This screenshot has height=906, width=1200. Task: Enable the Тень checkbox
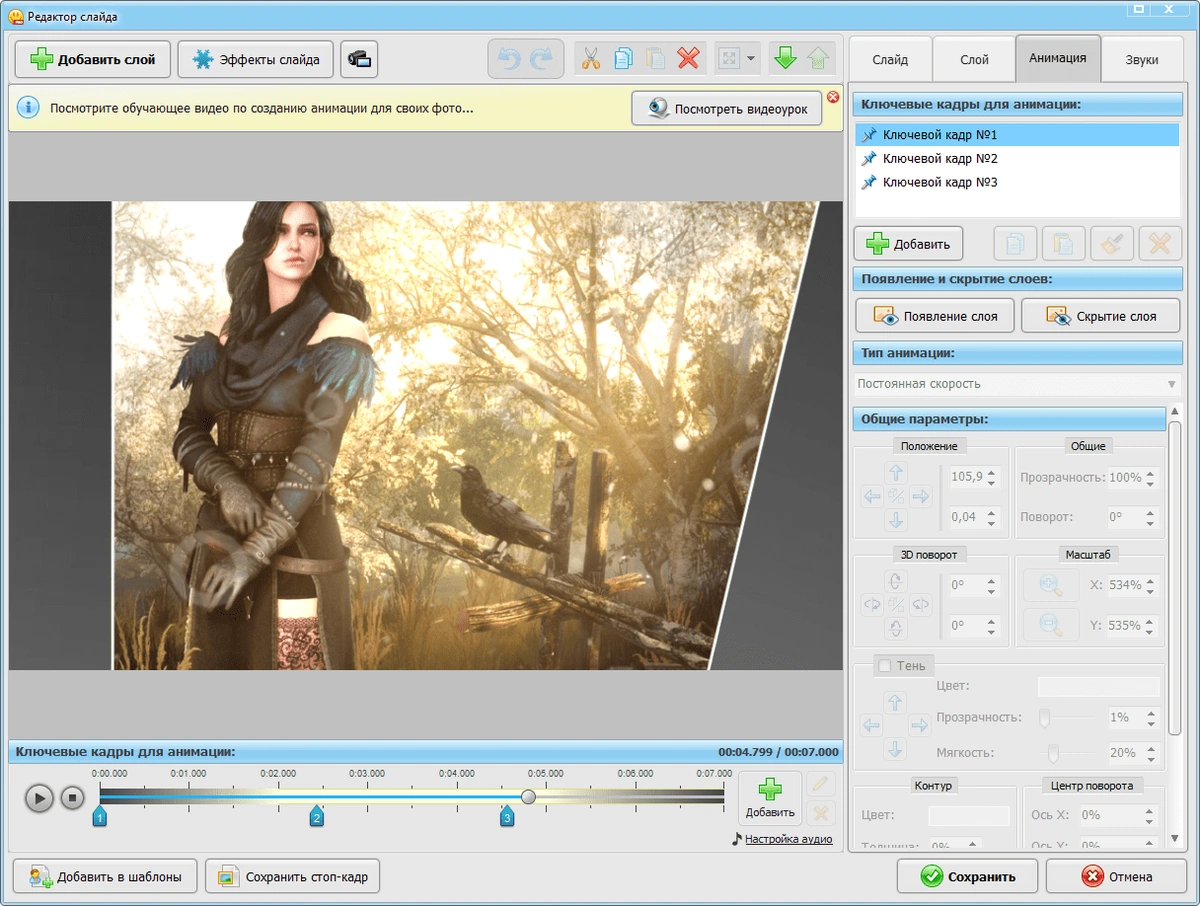pos(884,666)
